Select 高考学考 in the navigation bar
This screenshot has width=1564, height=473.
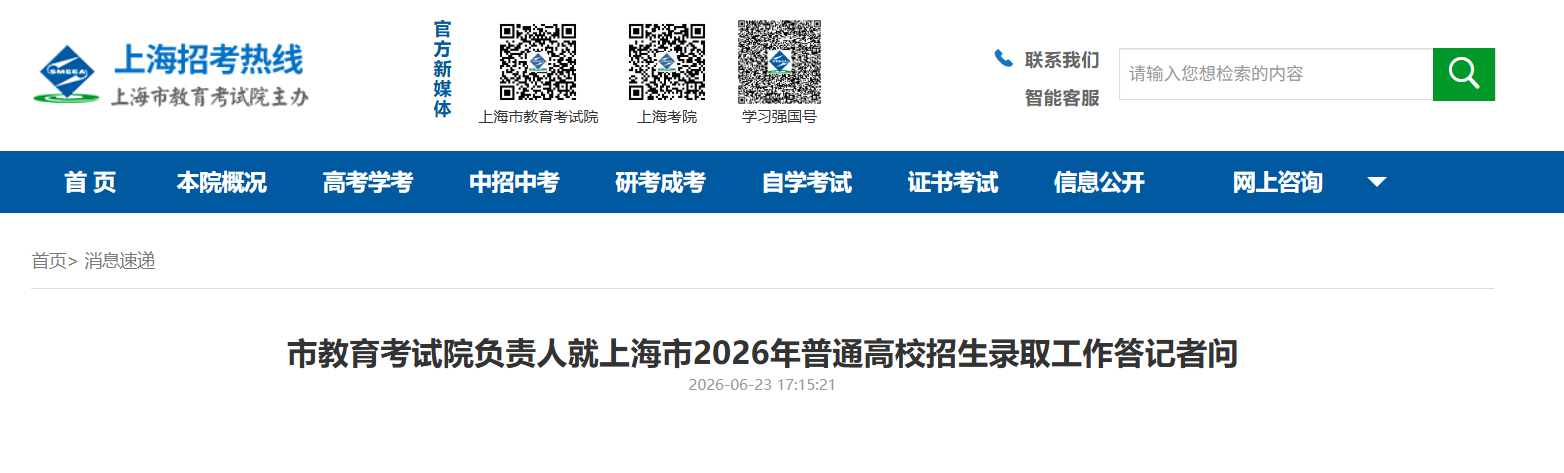pos(368,182)
